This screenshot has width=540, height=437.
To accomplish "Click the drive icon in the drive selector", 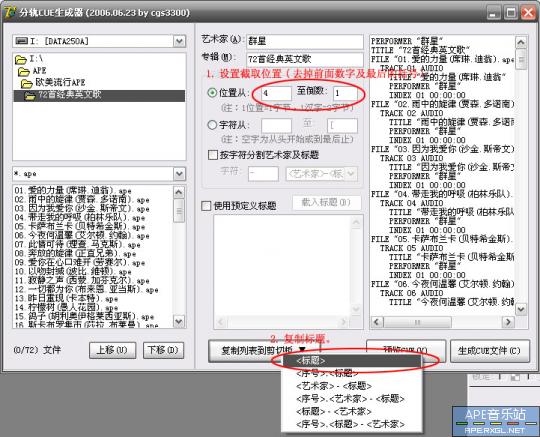I will 21,41.
